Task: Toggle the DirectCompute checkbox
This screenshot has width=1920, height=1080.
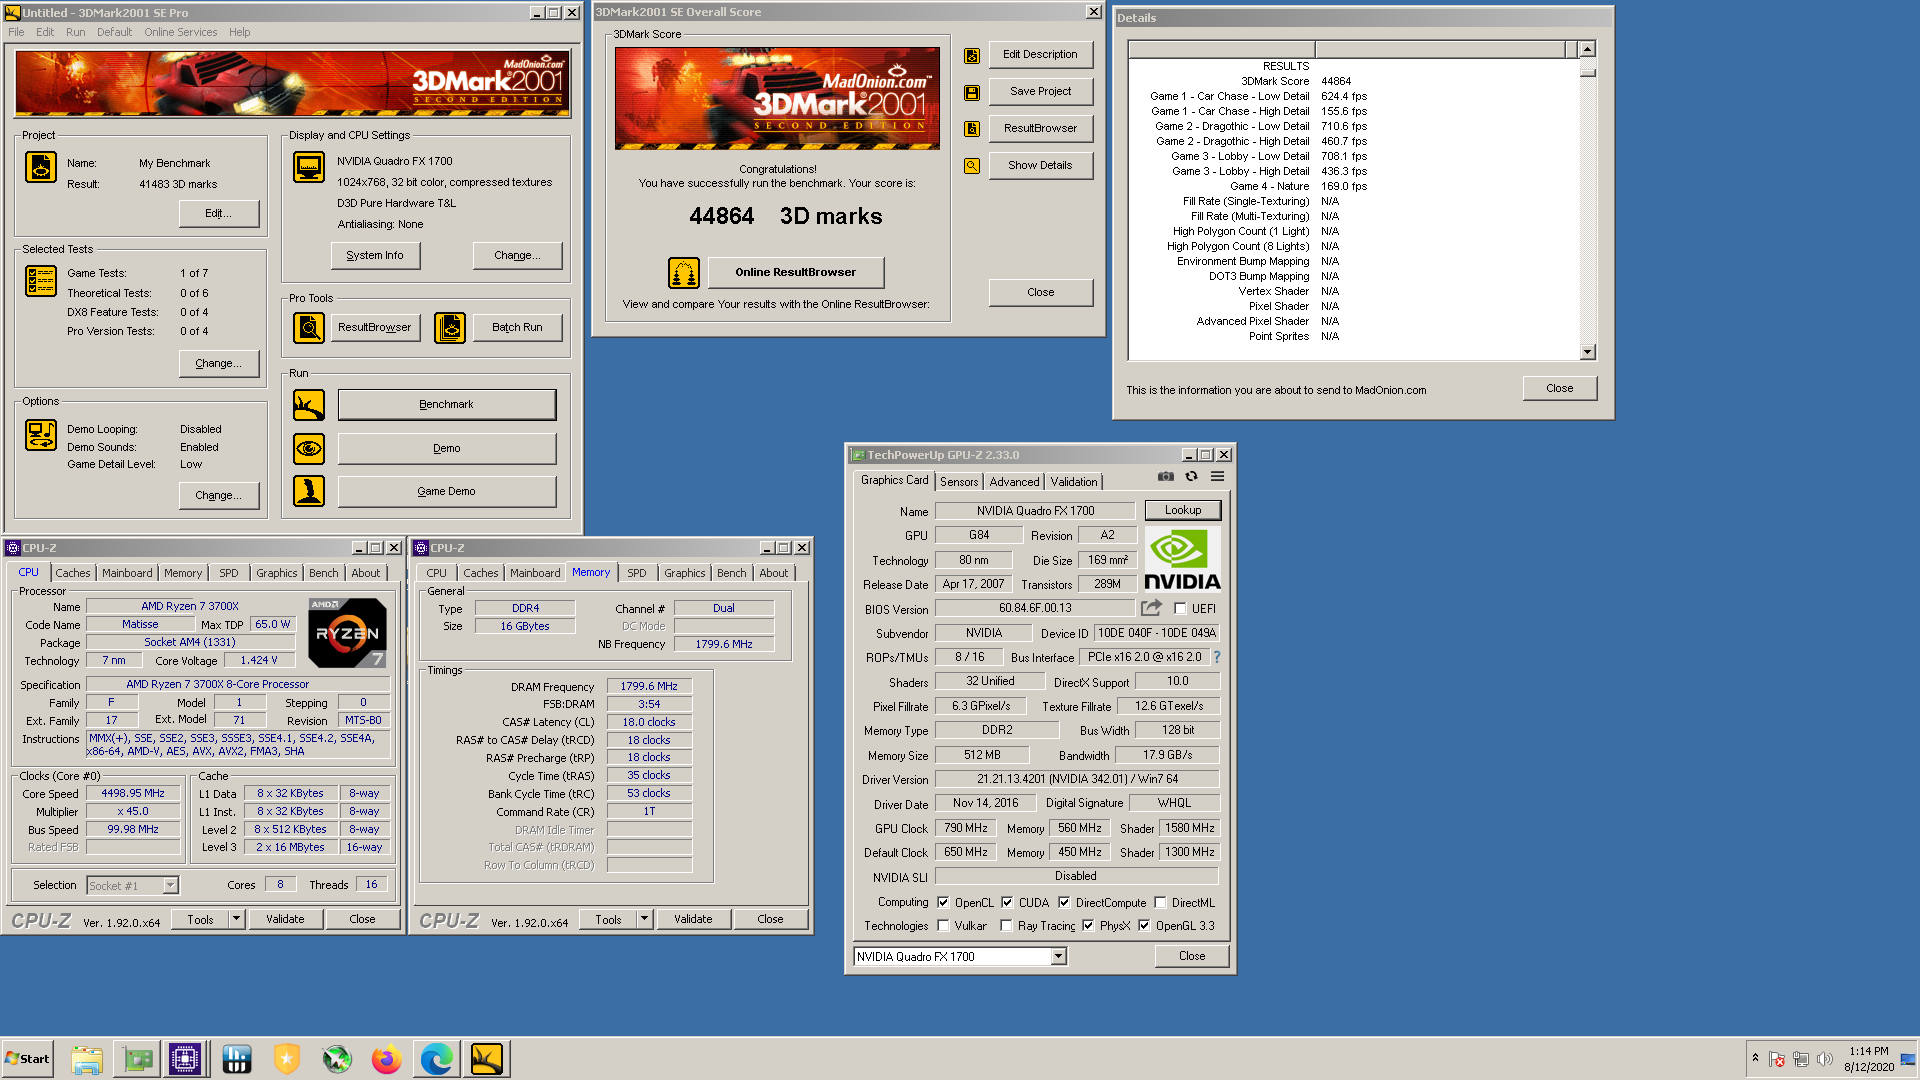Action: [x=1064, y=902]
